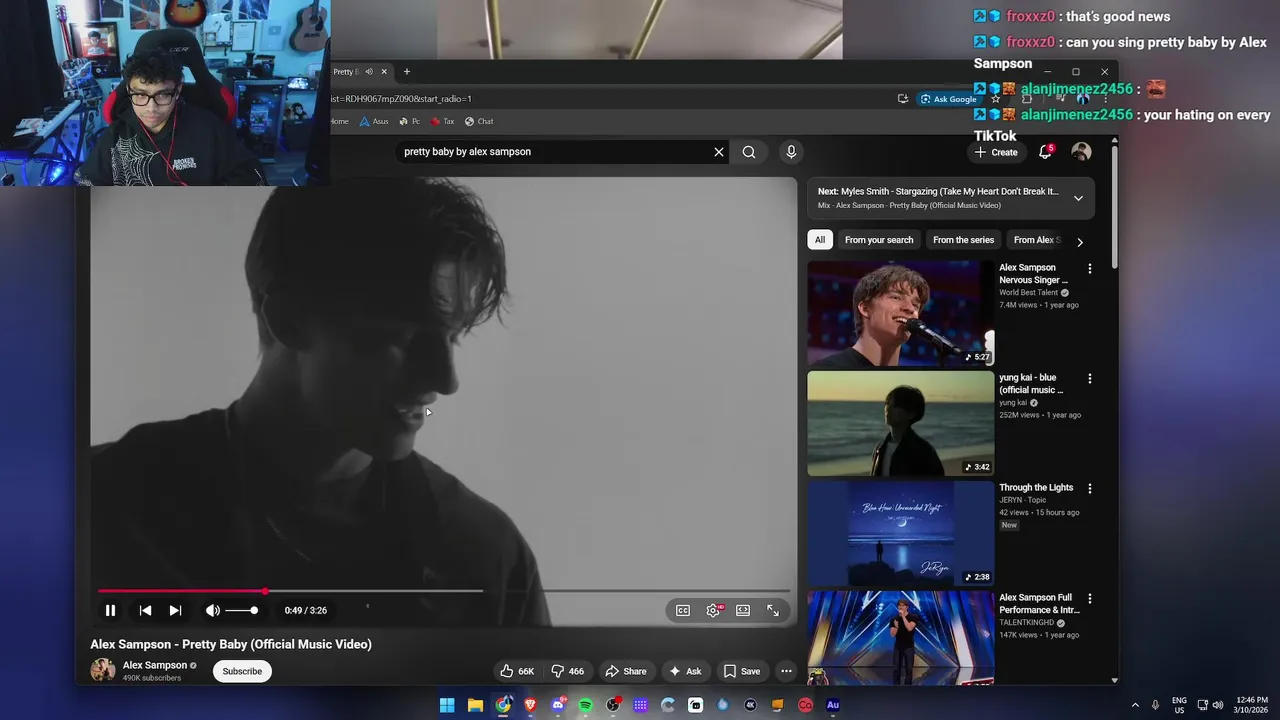Open a new browser tab

[x=406, y=72]
